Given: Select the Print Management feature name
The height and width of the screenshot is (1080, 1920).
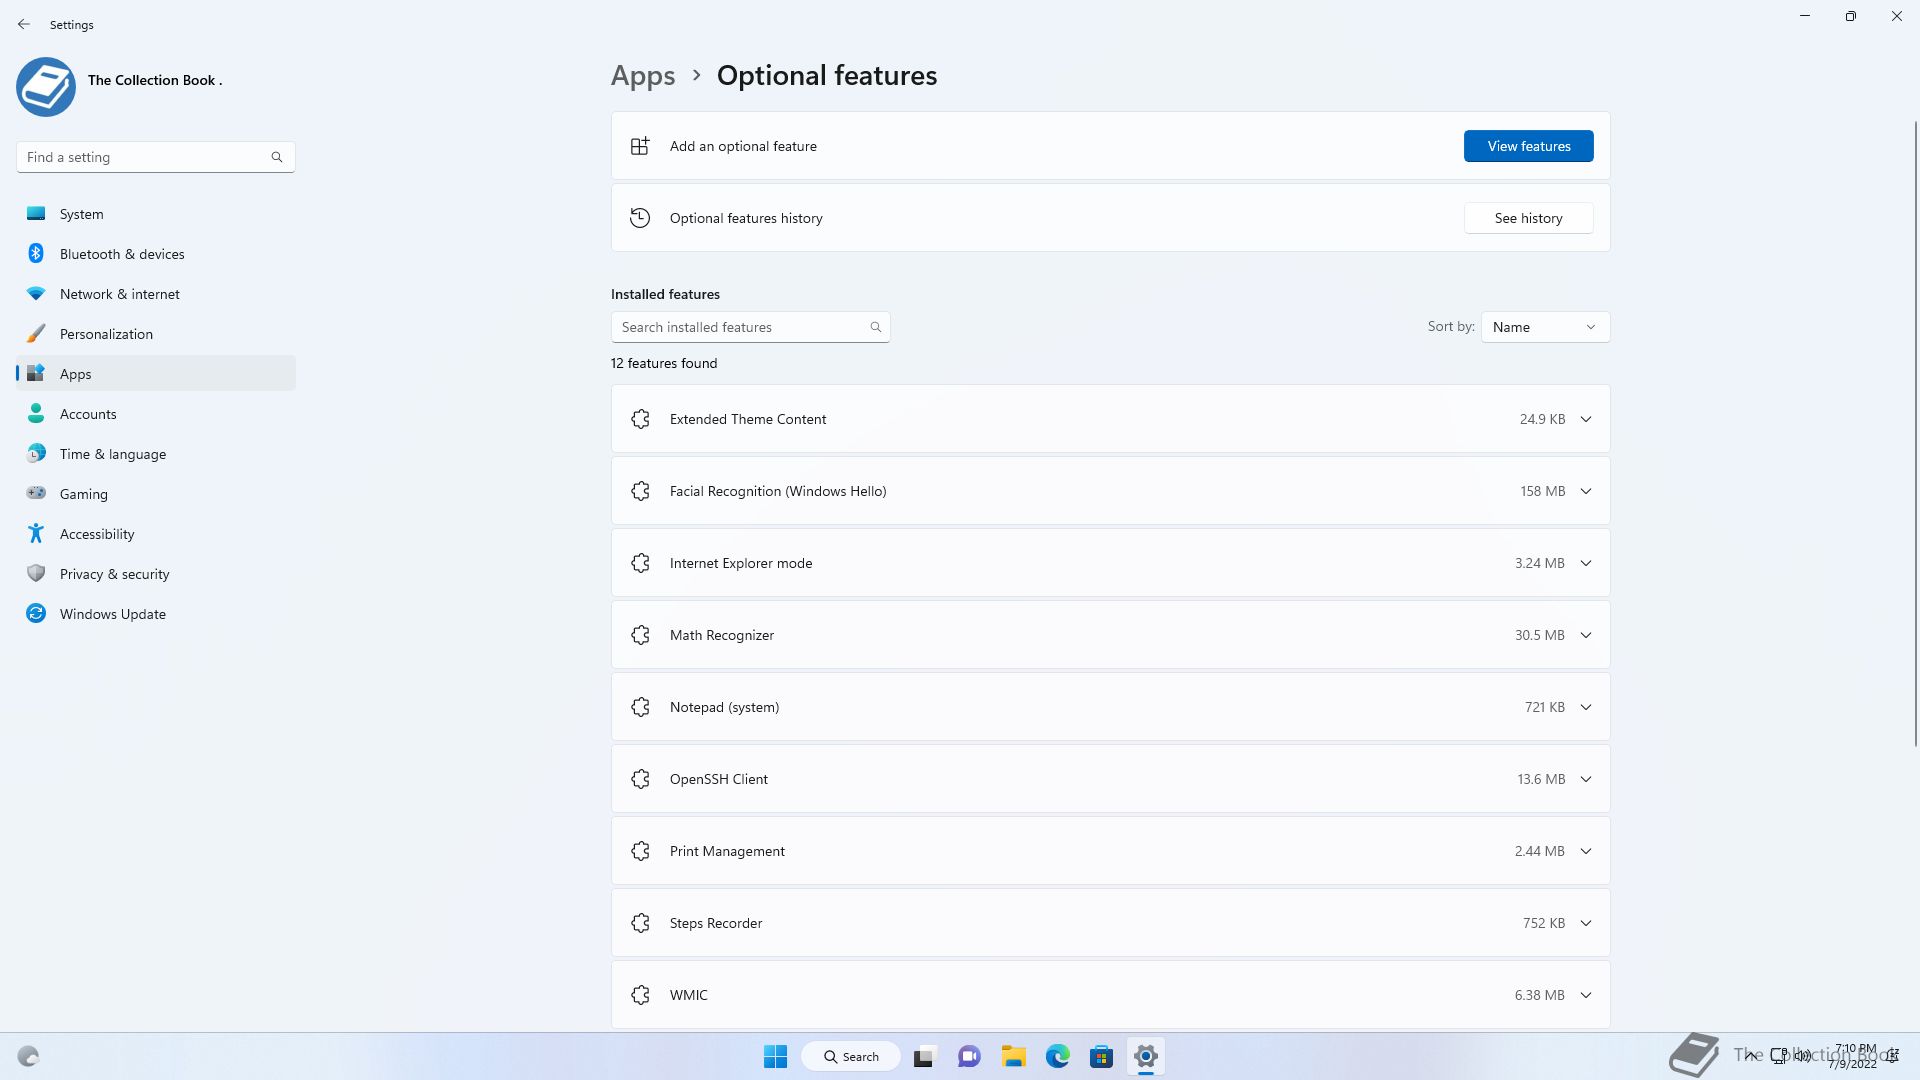Looking at the screenshot, I should pos(727,851).
